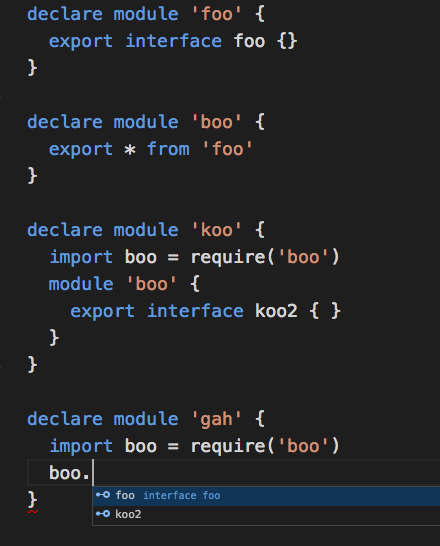440x546 pixels.
Task: Click the 'interface foo' detail text in suggestion
Action: 182,496
